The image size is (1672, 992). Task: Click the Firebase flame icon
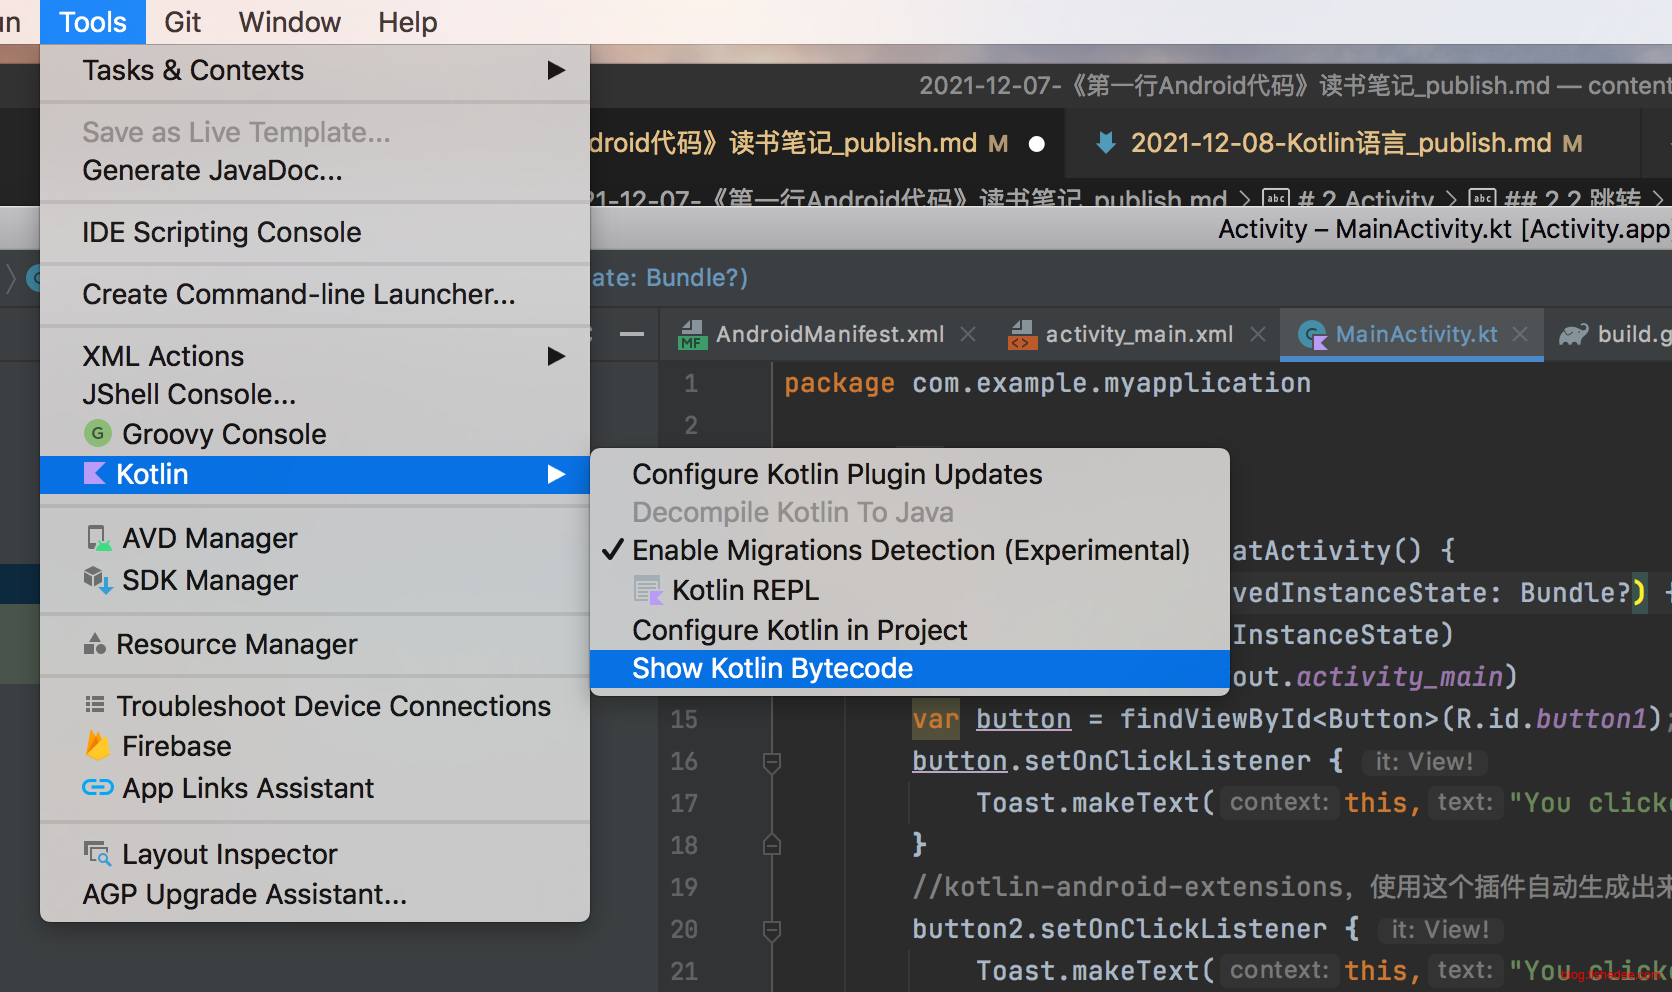coord(97,746)
